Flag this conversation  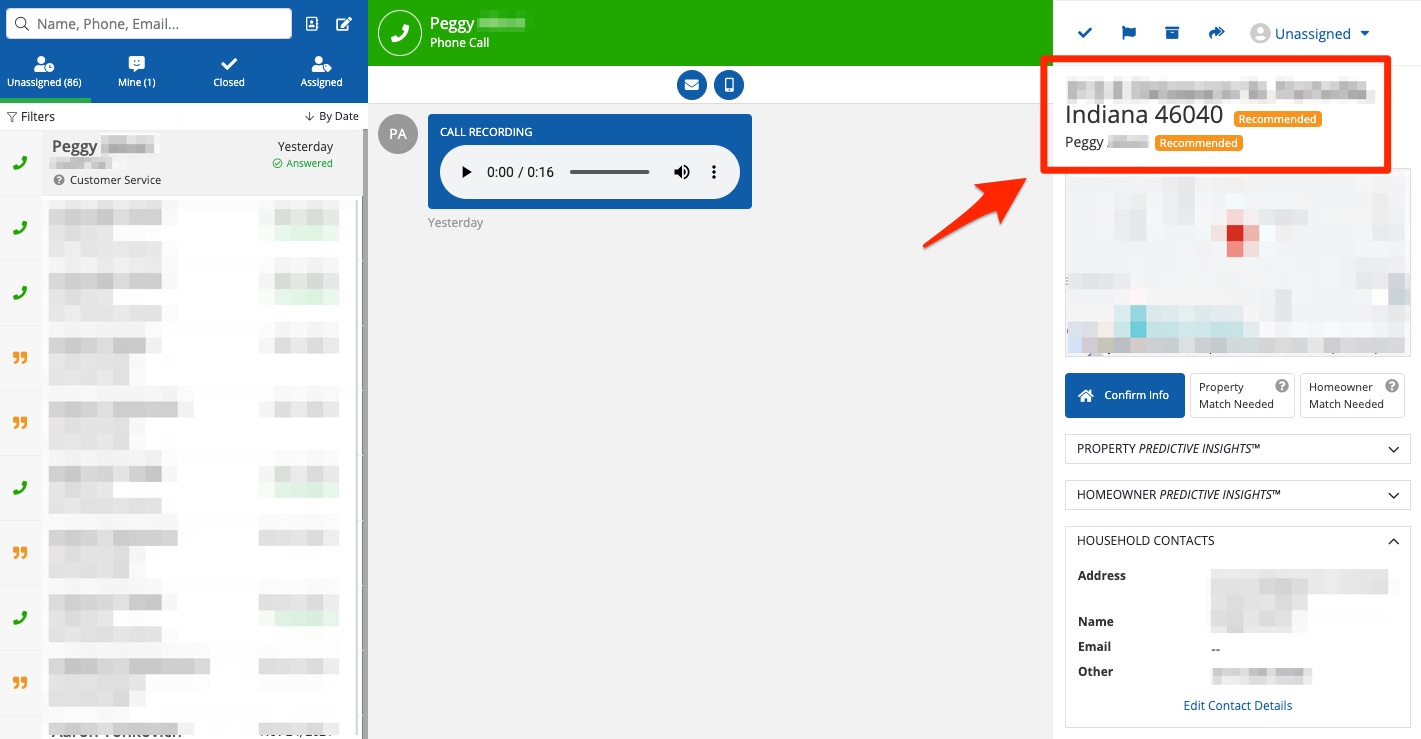1129,33
